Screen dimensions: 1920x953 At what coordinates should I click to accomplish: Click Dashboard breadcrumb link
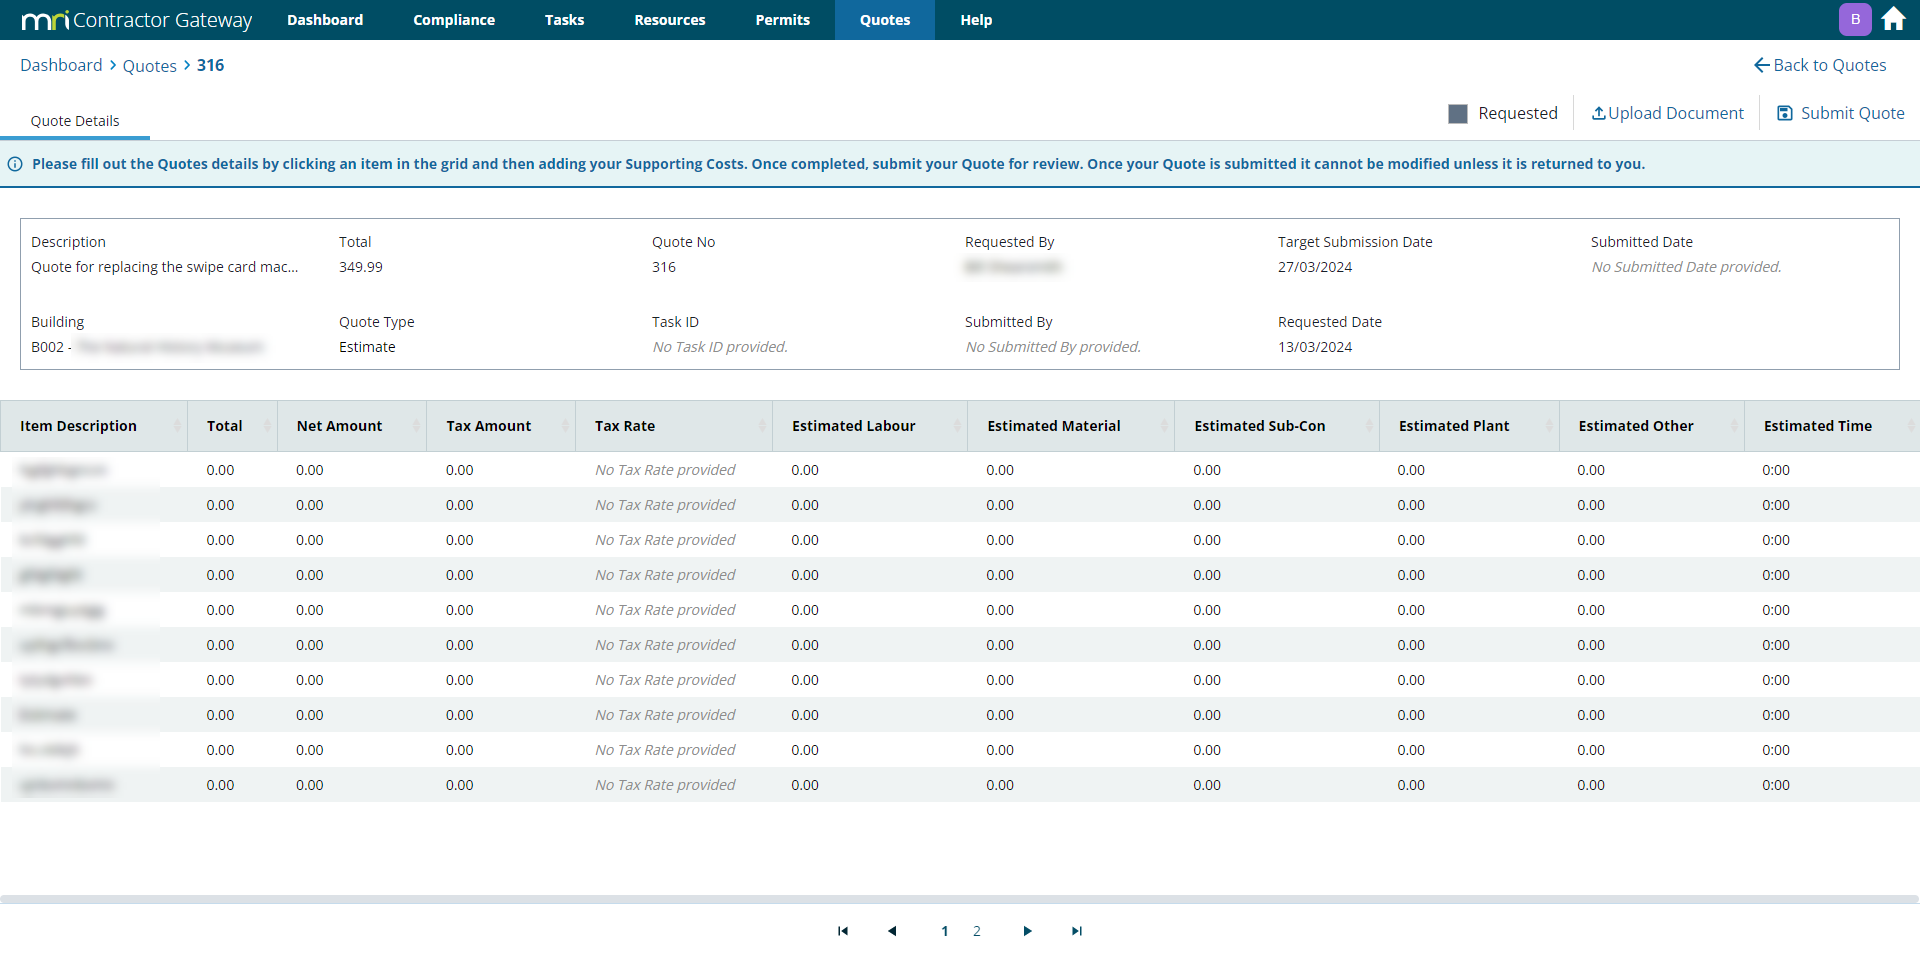[61, 65]
